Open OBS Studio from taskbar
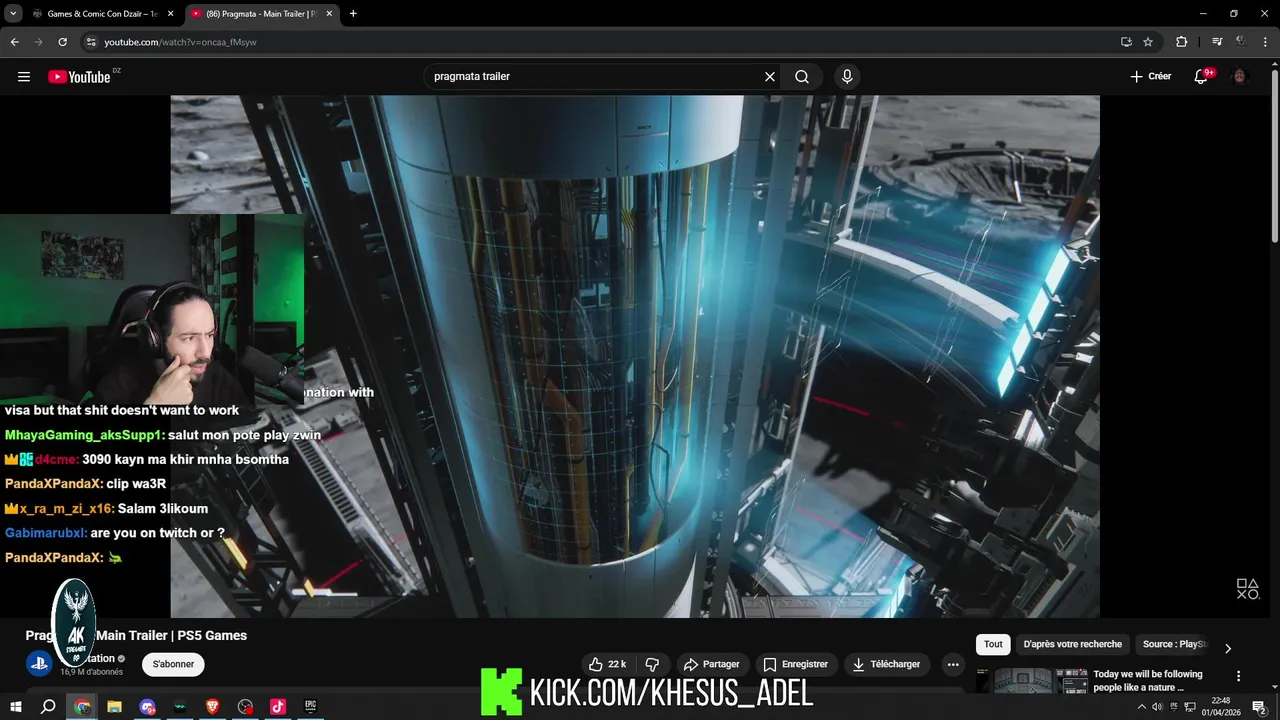 (x=245, y=706)
